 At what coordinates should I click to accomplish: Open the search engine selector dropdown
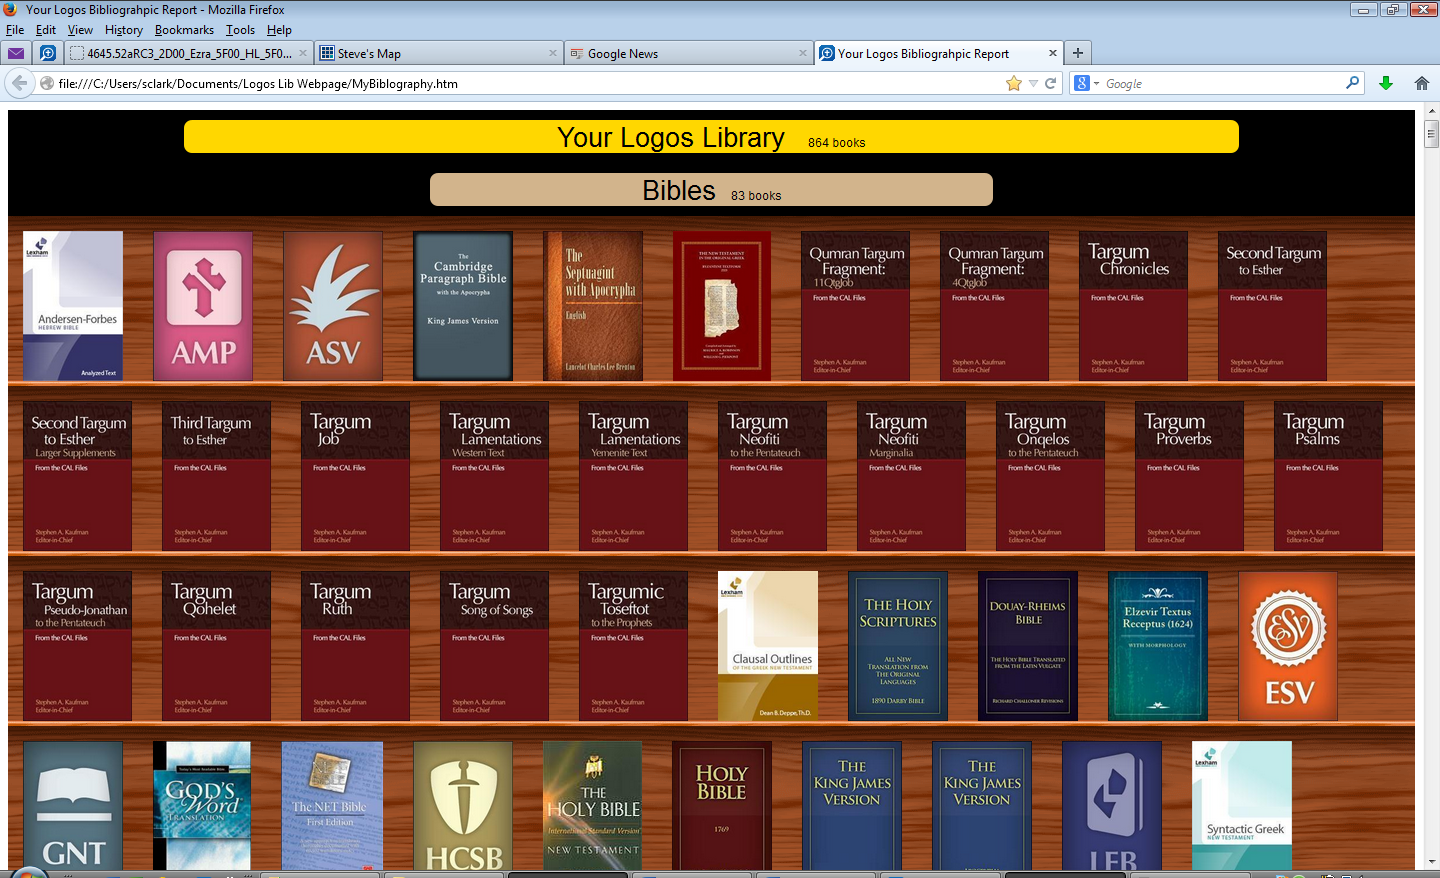[1086, 83]
